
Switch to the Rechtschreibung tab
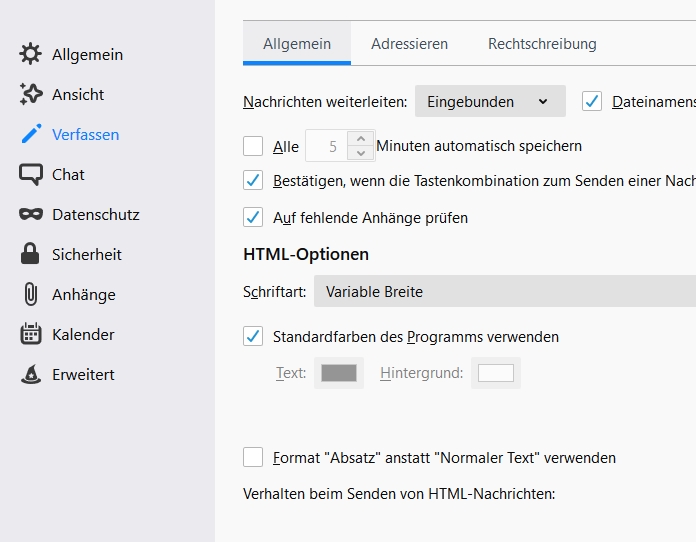pos(542,44)
